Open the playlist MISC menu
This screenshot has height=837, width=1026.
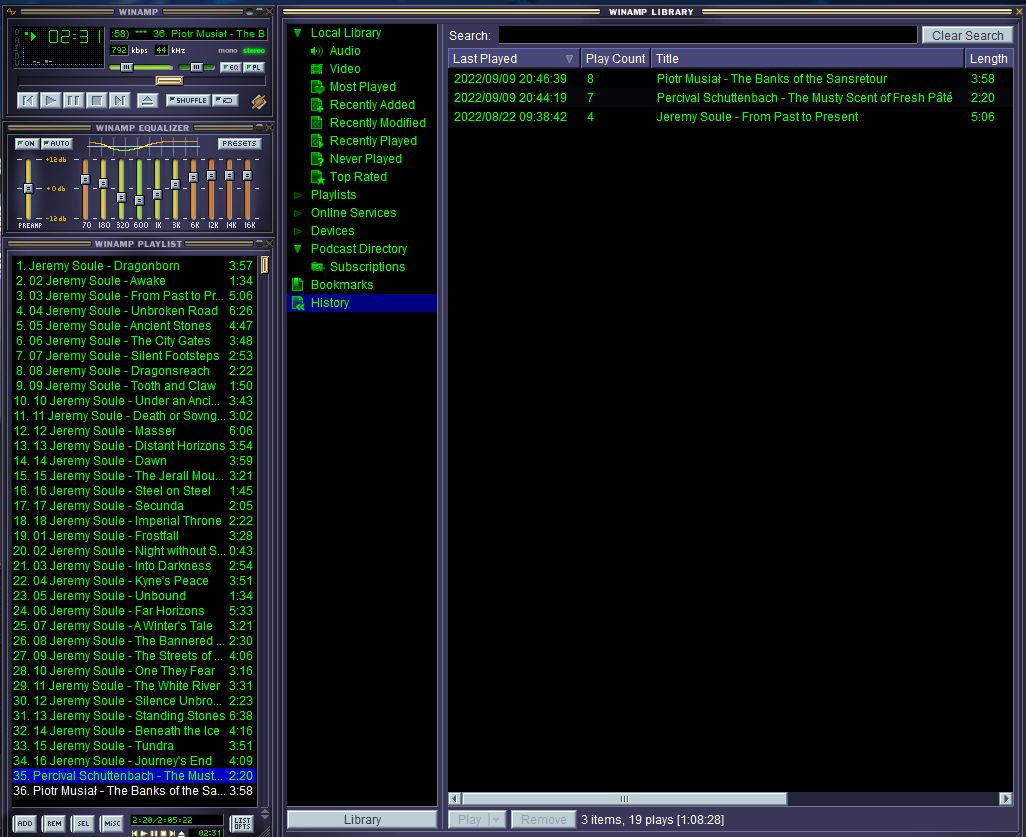point(112,824)
